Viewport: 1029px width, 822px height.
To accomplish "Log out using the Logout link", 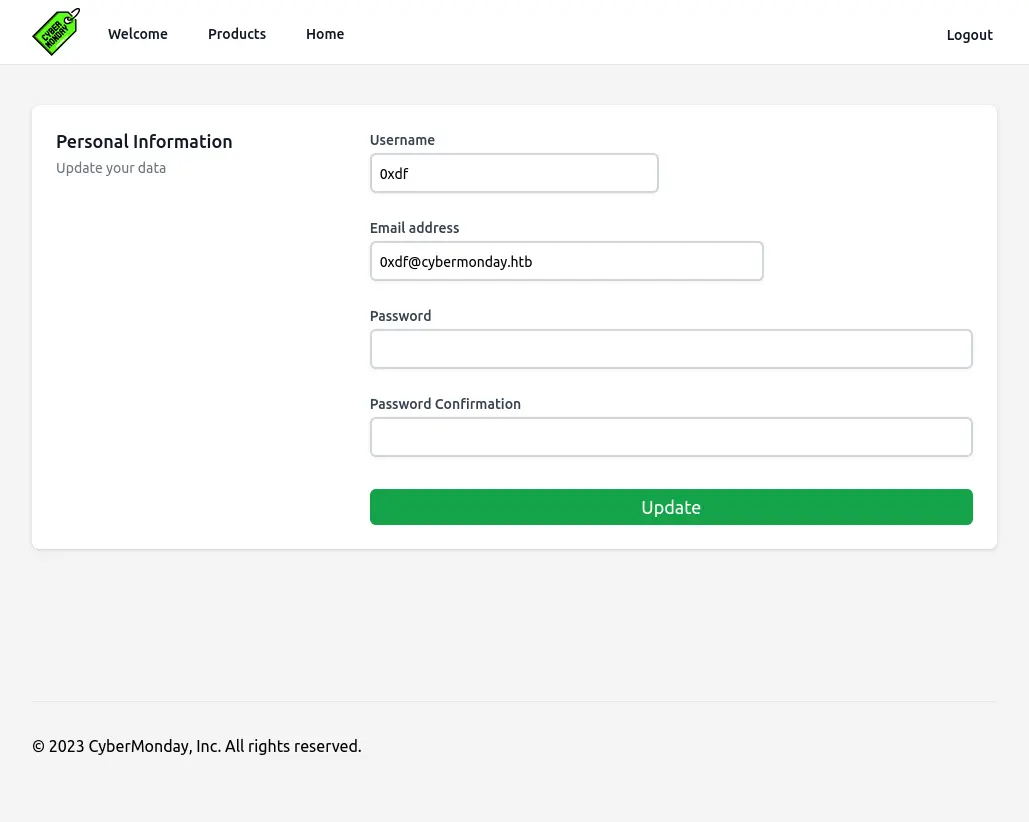I will click(969, 35).
